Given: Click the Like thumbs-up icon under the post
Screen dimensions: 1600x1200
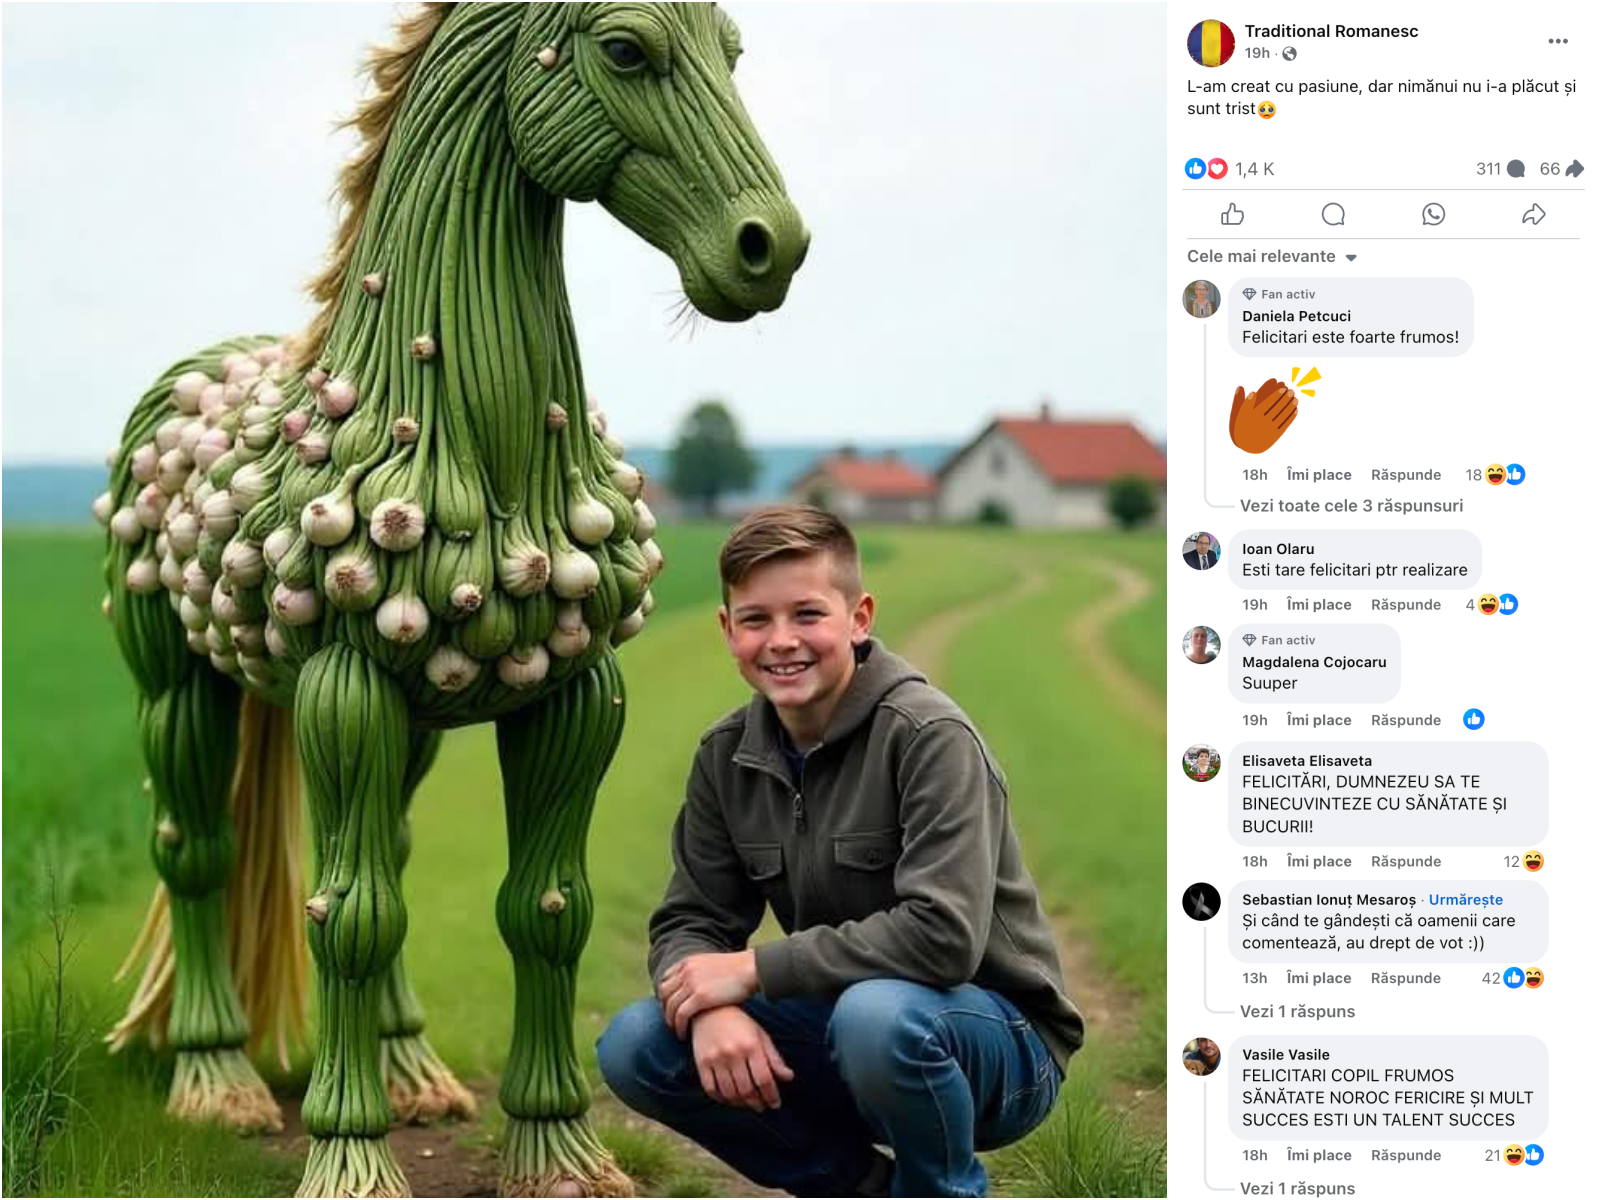Looking at the screenshot, I should (x=1232, y=214).
